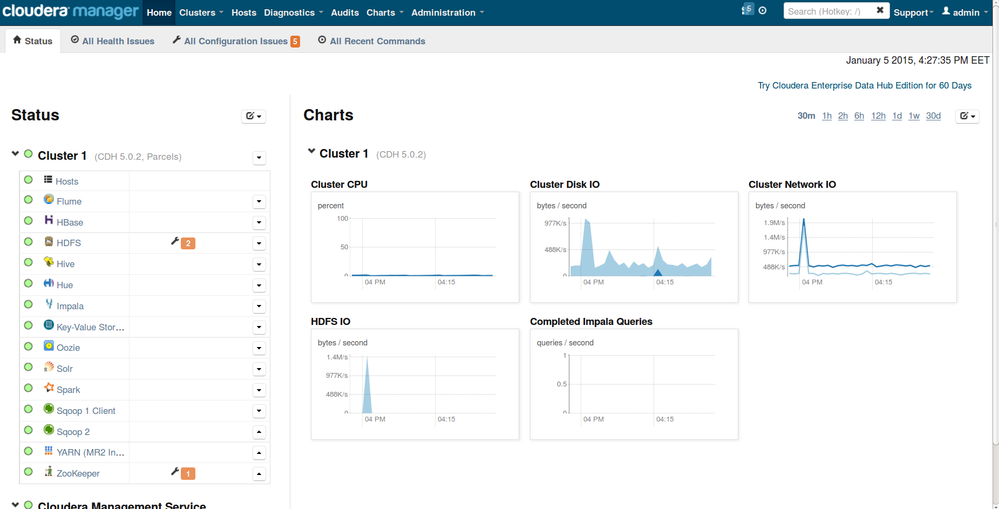Collapse Cluster 1 charts section
999x509 pixels.
tap(311, 152)
